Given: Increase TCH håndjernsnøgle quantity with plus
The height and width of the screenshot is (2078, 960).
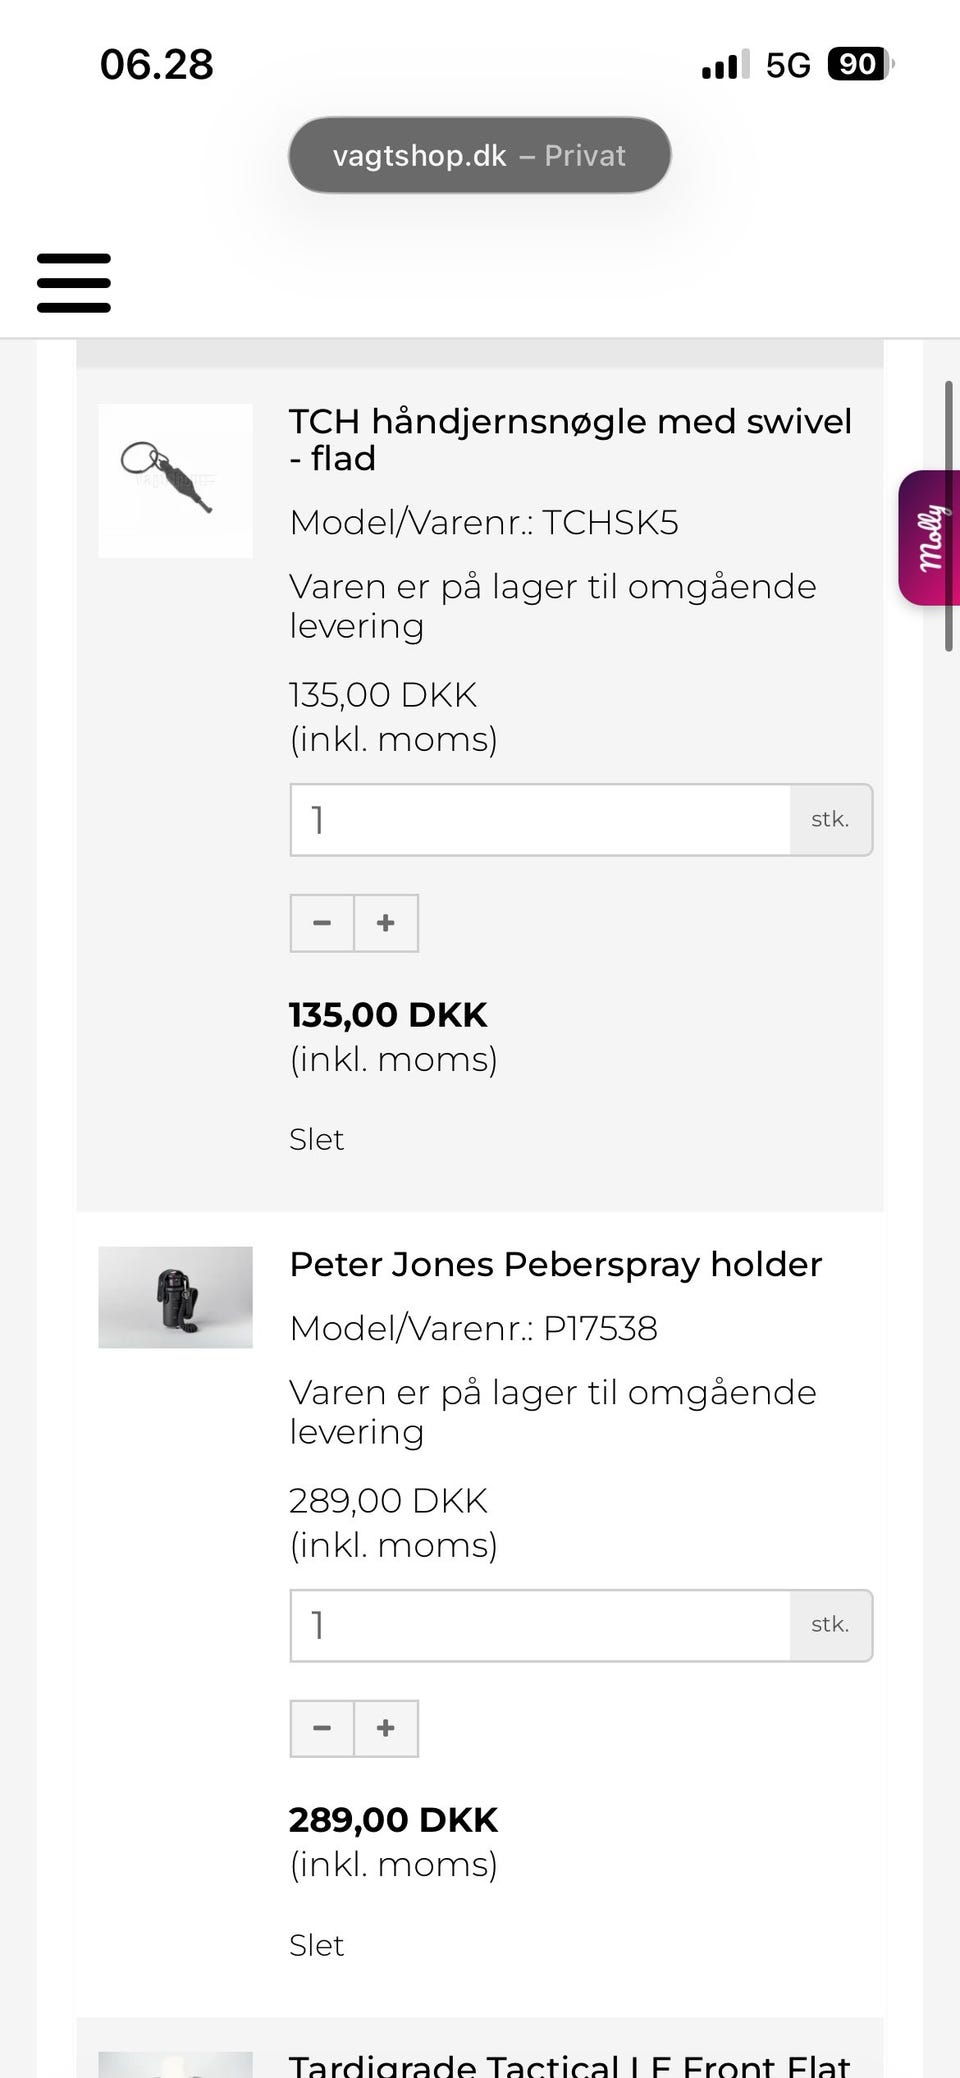Looking at the screenshot, I should (x=386, y=923).
